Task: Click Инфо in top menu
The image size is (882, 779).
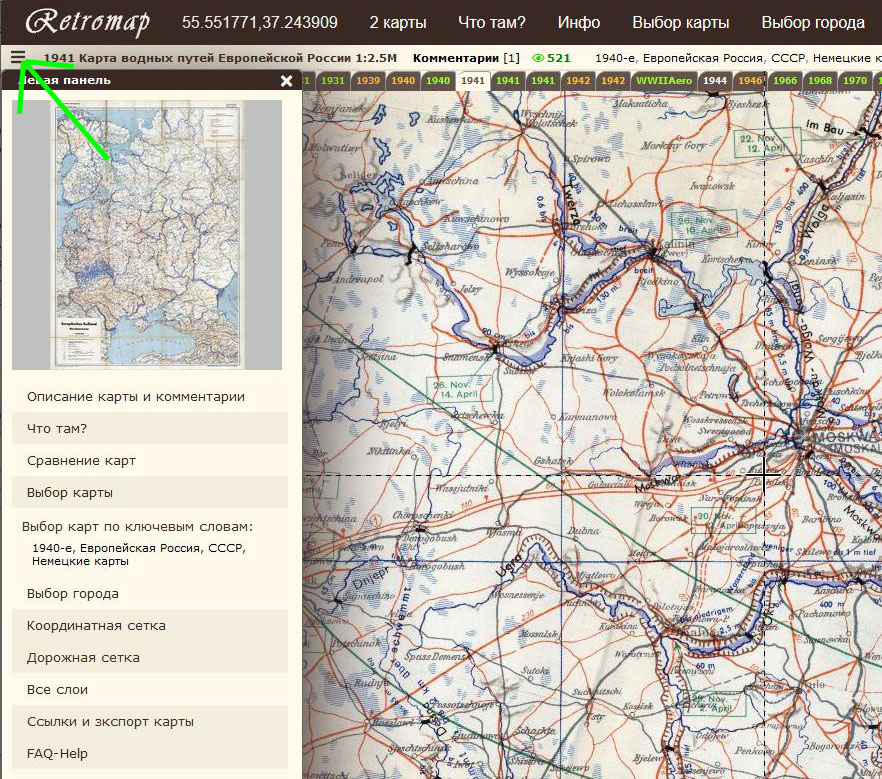Action: [579, 22]
